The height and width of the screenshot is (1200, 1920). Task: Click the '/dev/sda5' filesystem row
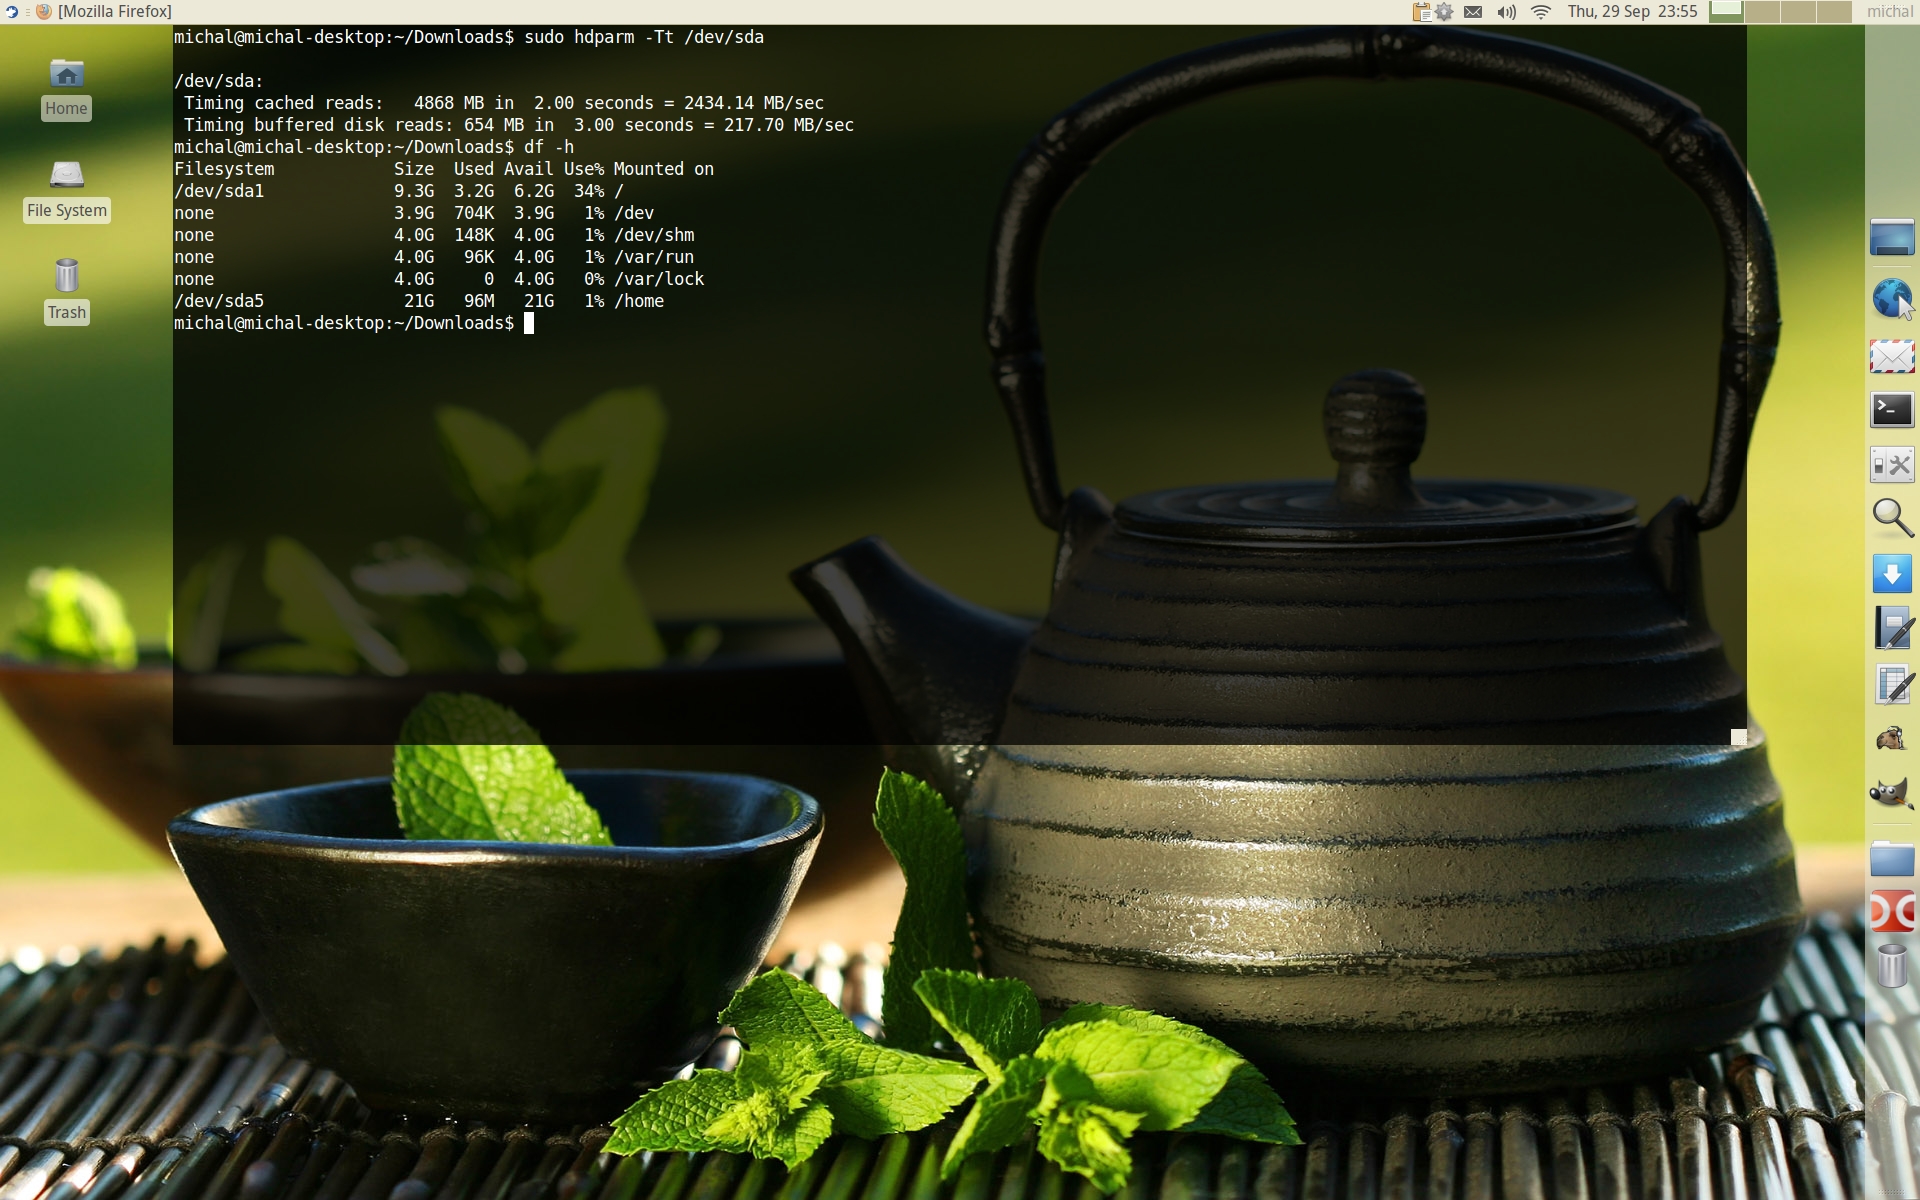coord(419,301)
